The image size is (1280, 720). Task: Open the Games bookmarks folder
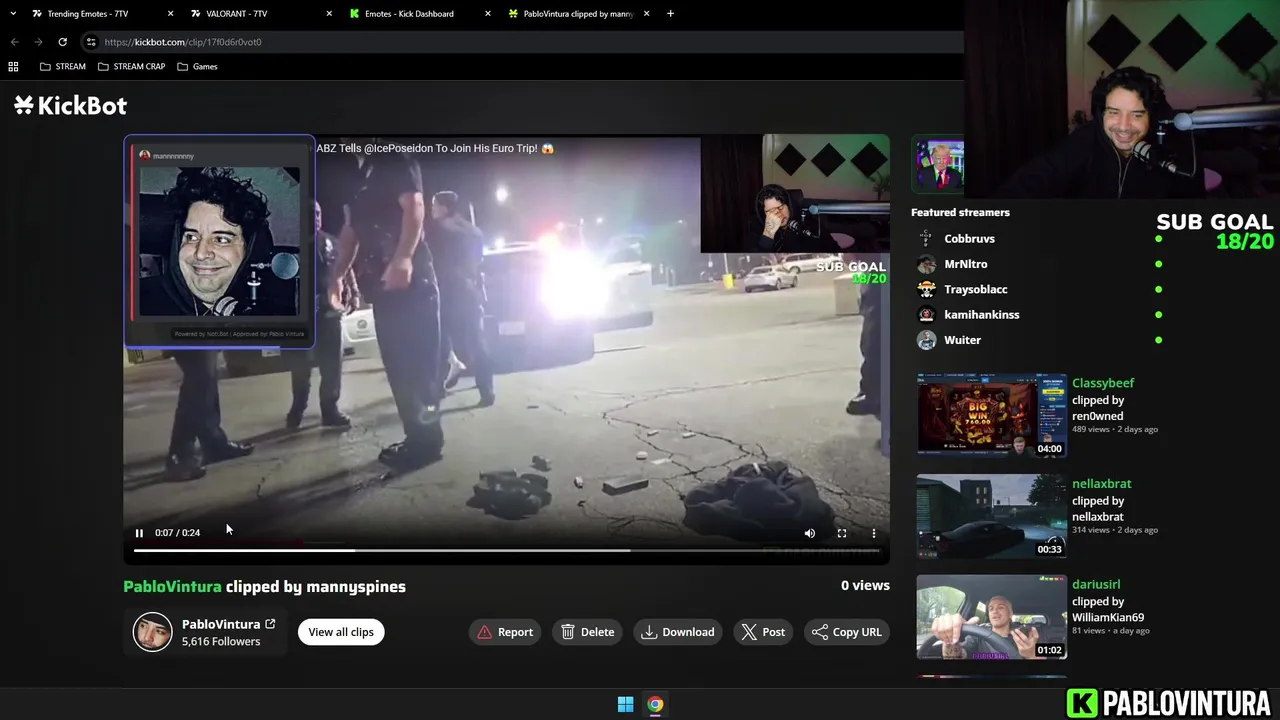pos(197,66)
